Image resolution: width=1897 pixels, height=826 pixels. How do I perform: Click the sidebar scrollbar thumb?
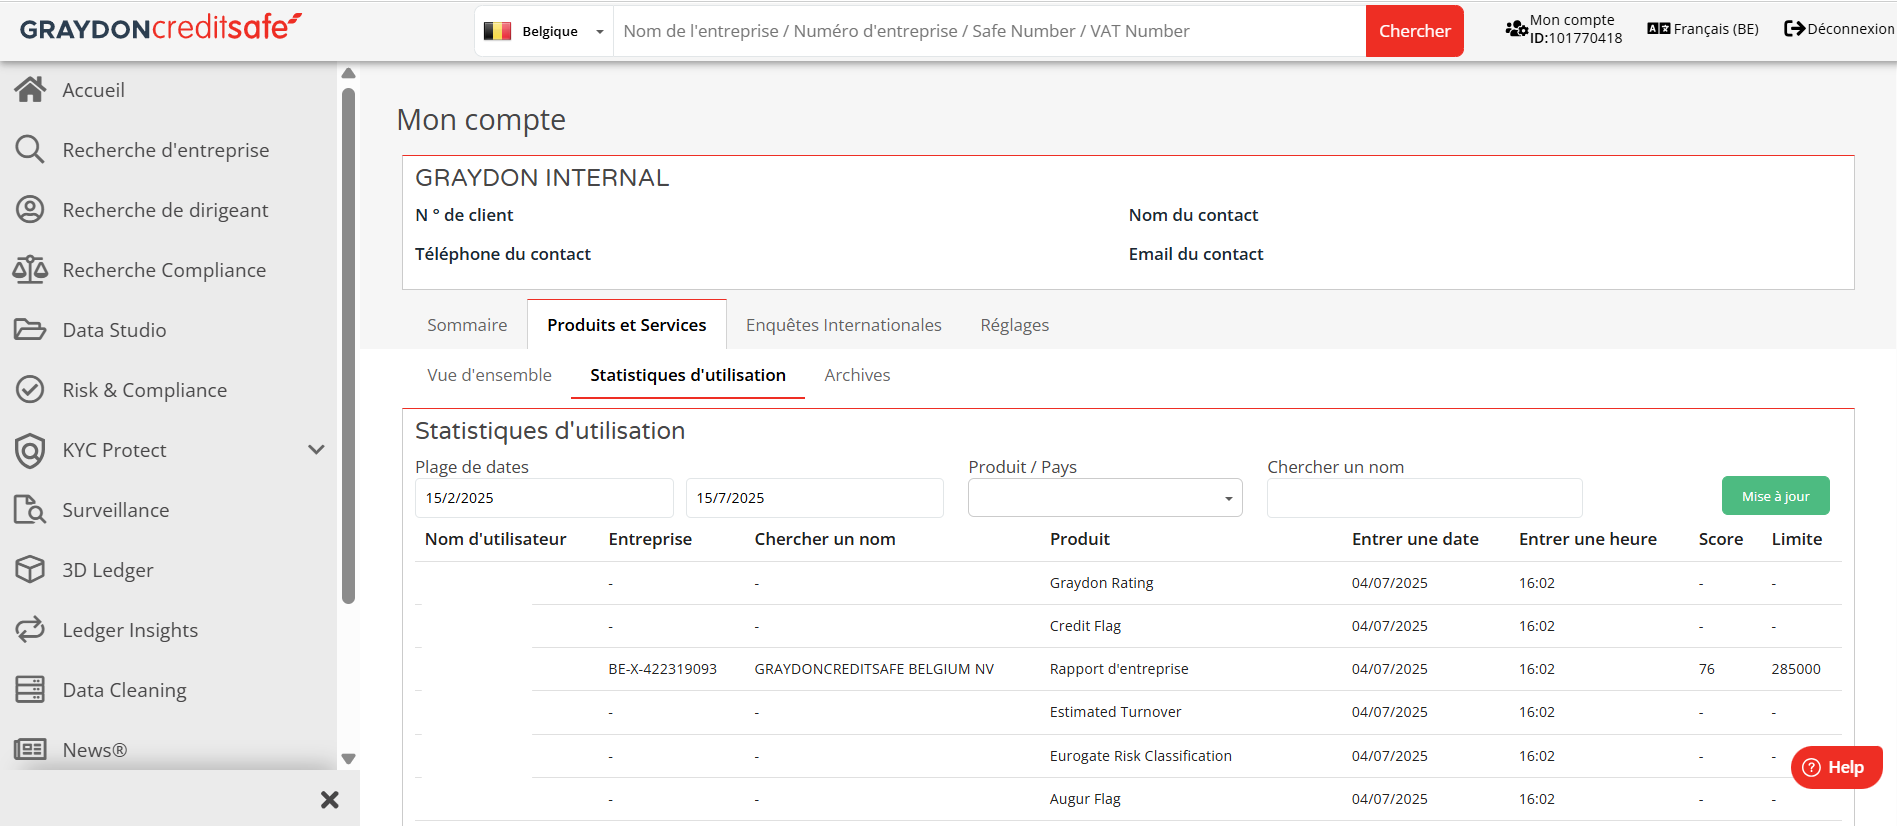tap(348, 345)
